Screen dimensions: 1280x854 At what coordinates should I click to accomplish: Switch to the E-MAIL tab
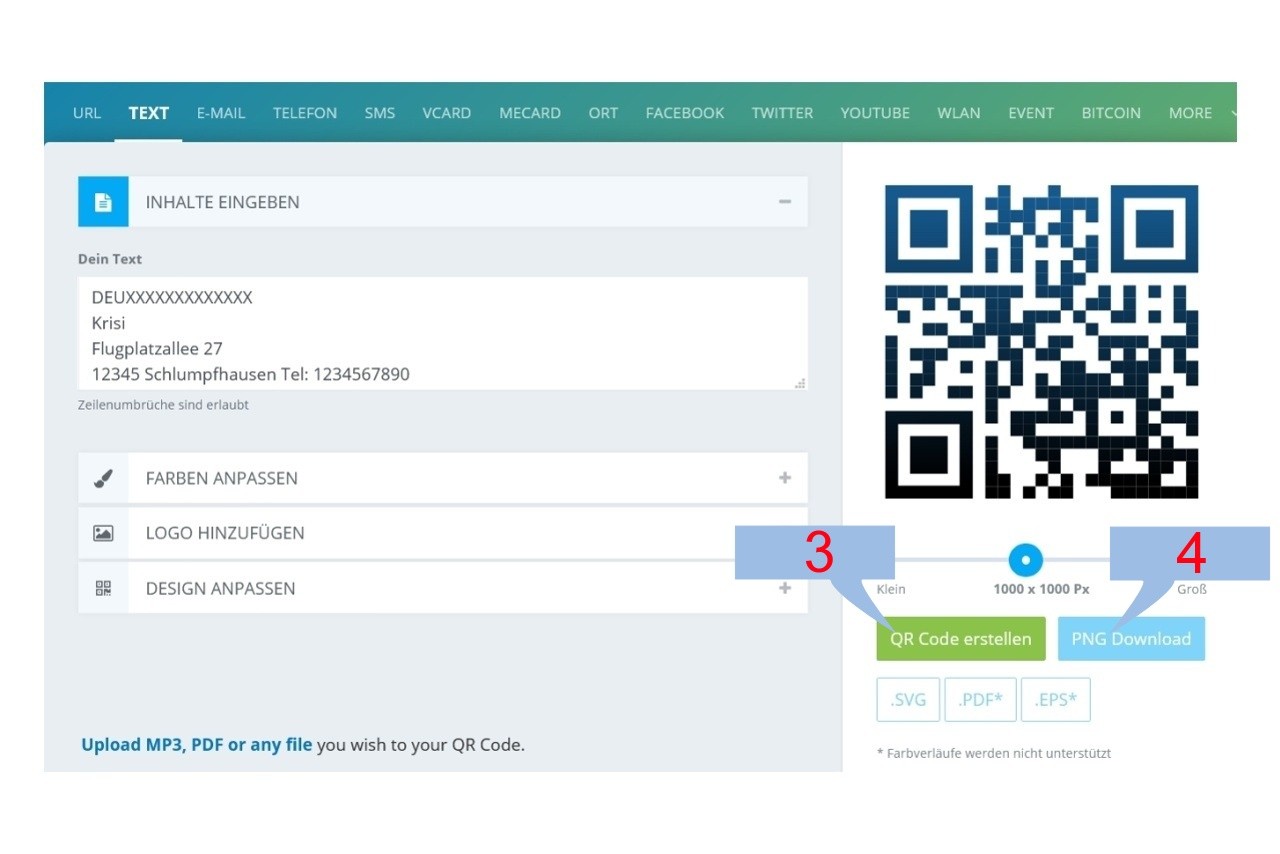221,112
